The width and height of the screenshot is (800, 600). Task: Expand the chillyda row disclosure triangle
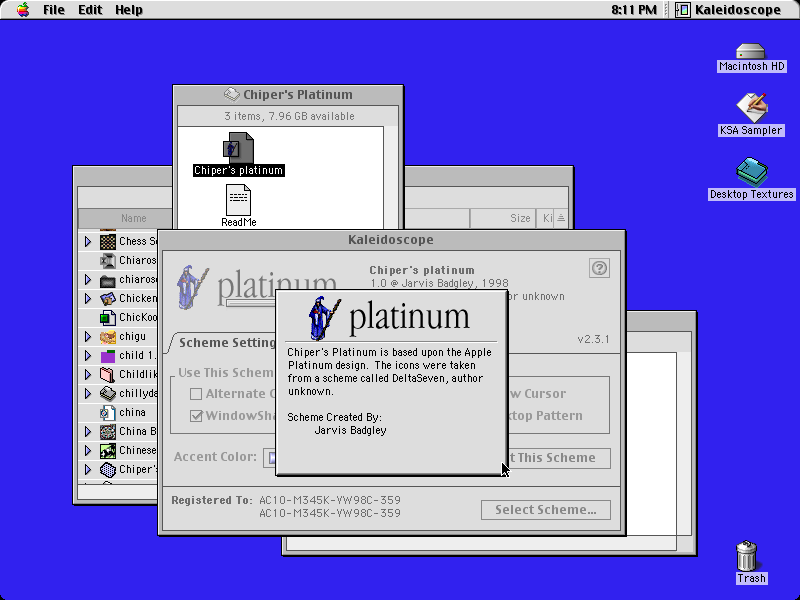pos(88,393)
